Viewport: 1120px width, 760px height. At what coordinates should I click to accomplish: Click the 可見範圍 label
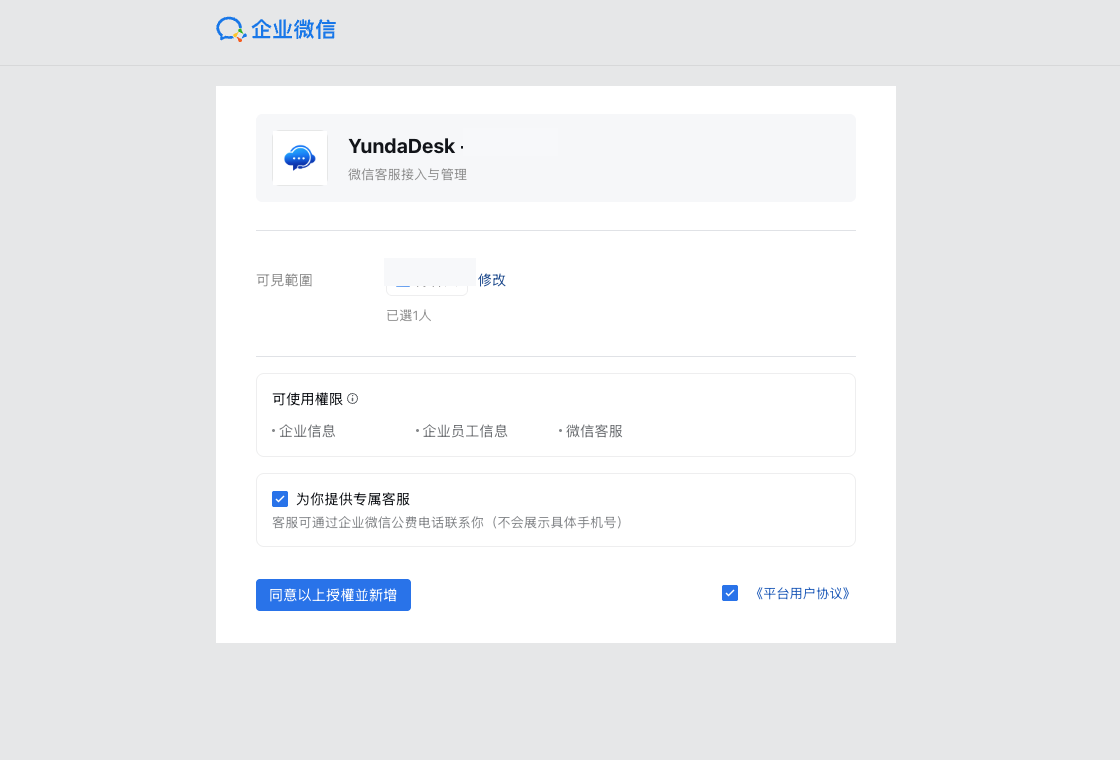[284, 280]
